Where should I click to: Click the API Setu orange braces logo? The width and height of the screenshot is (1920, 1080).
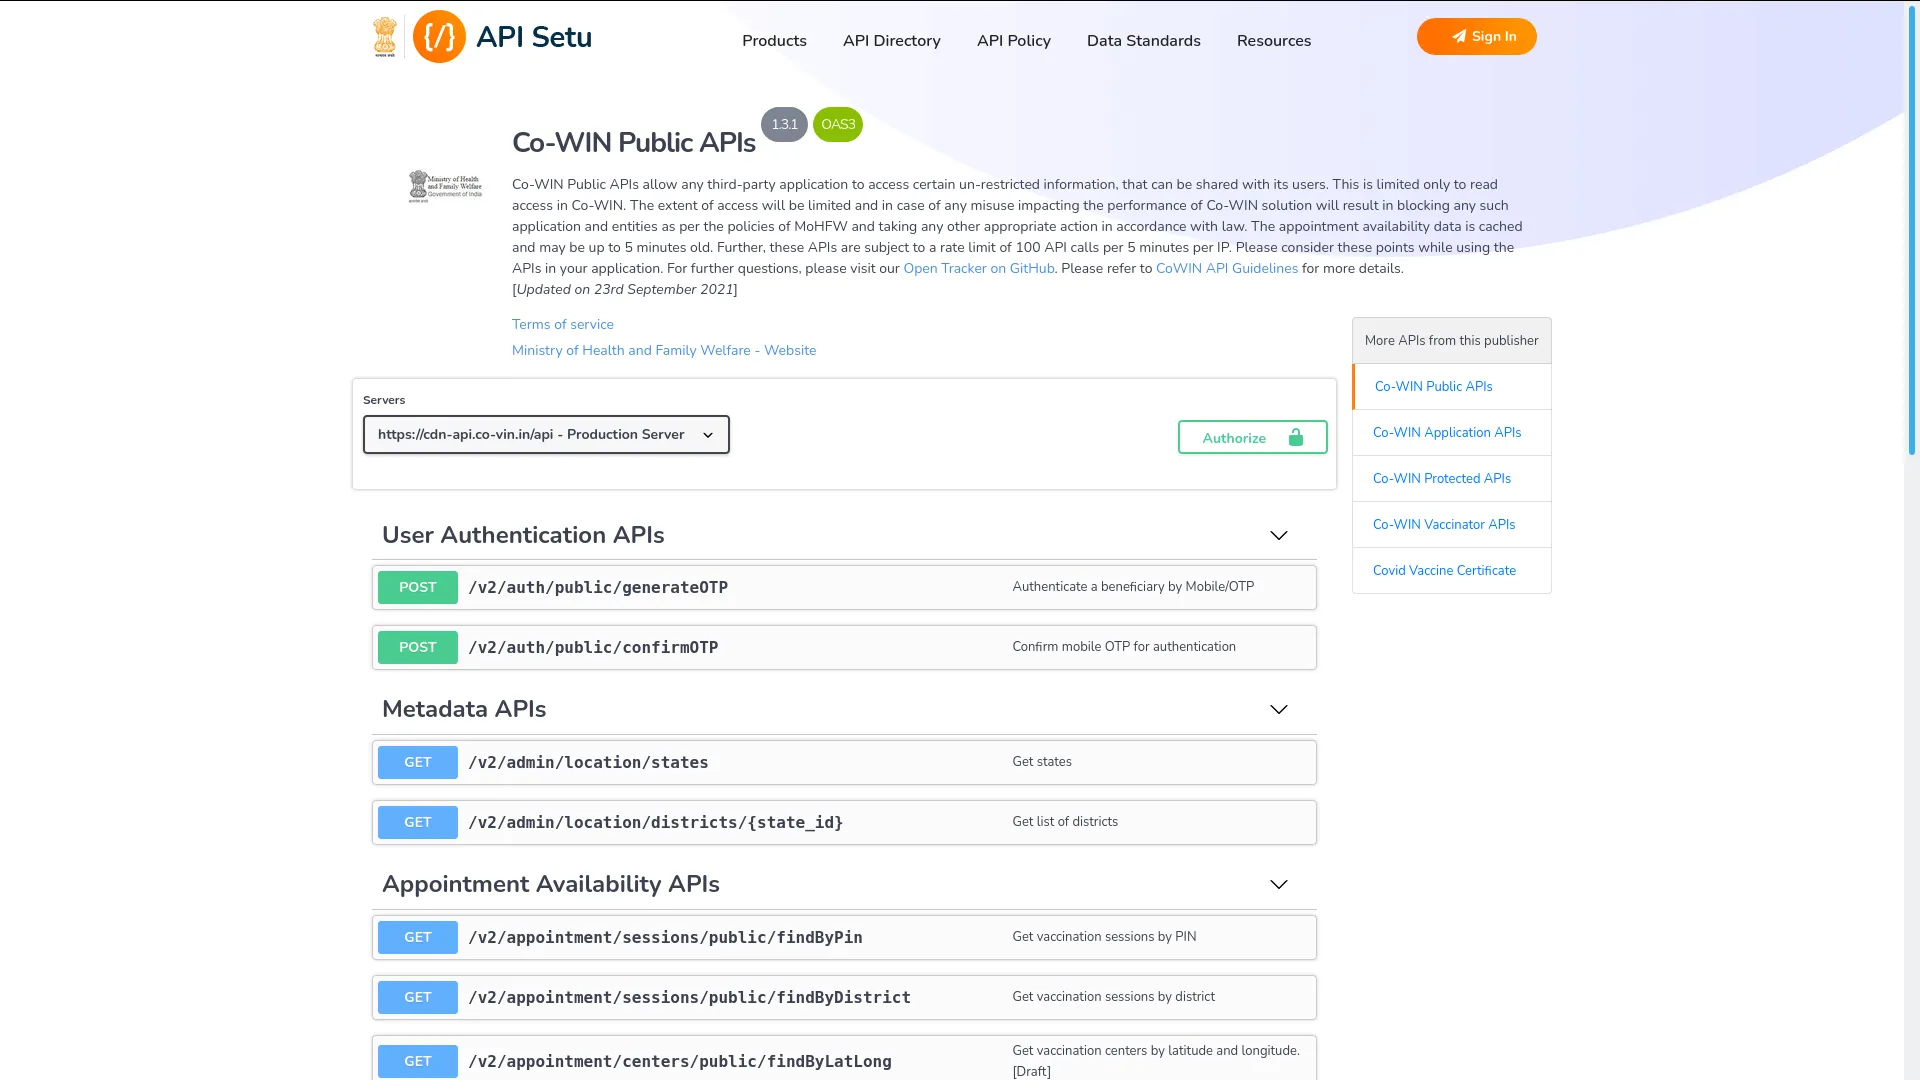439,37
